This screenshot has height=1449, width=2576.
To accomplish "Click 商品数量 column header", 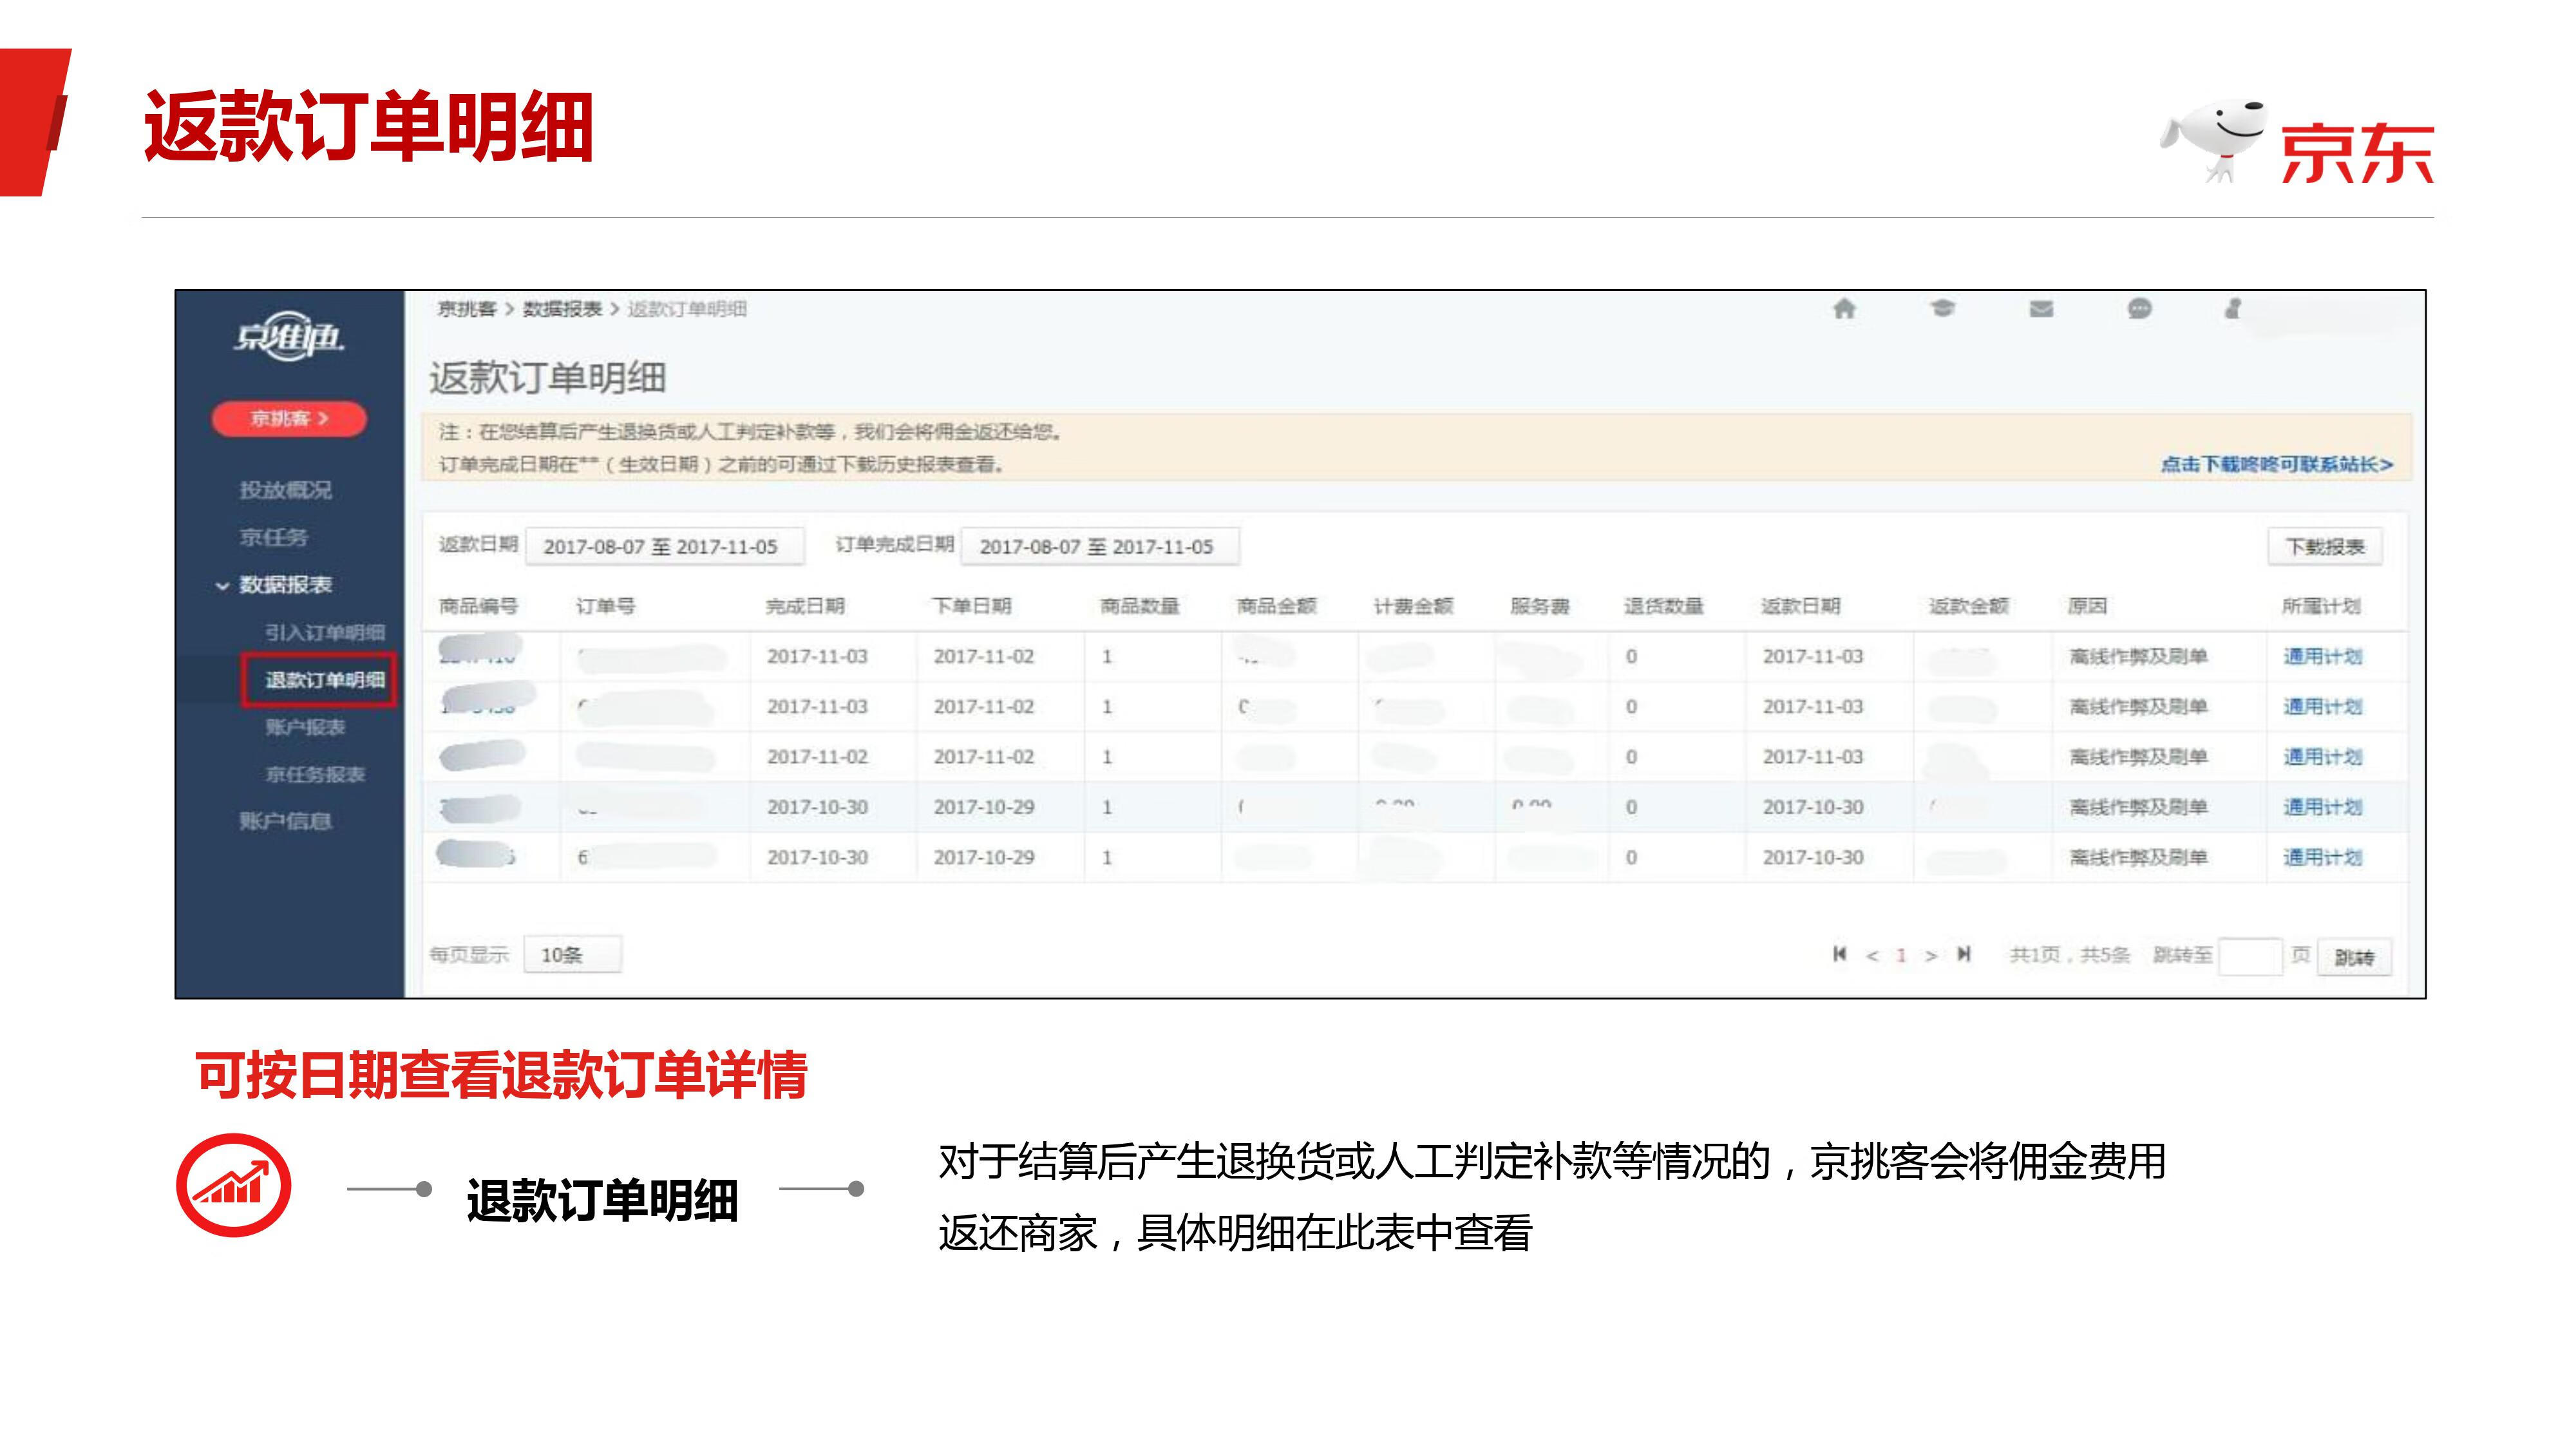I will click(x=1140, y=606).
